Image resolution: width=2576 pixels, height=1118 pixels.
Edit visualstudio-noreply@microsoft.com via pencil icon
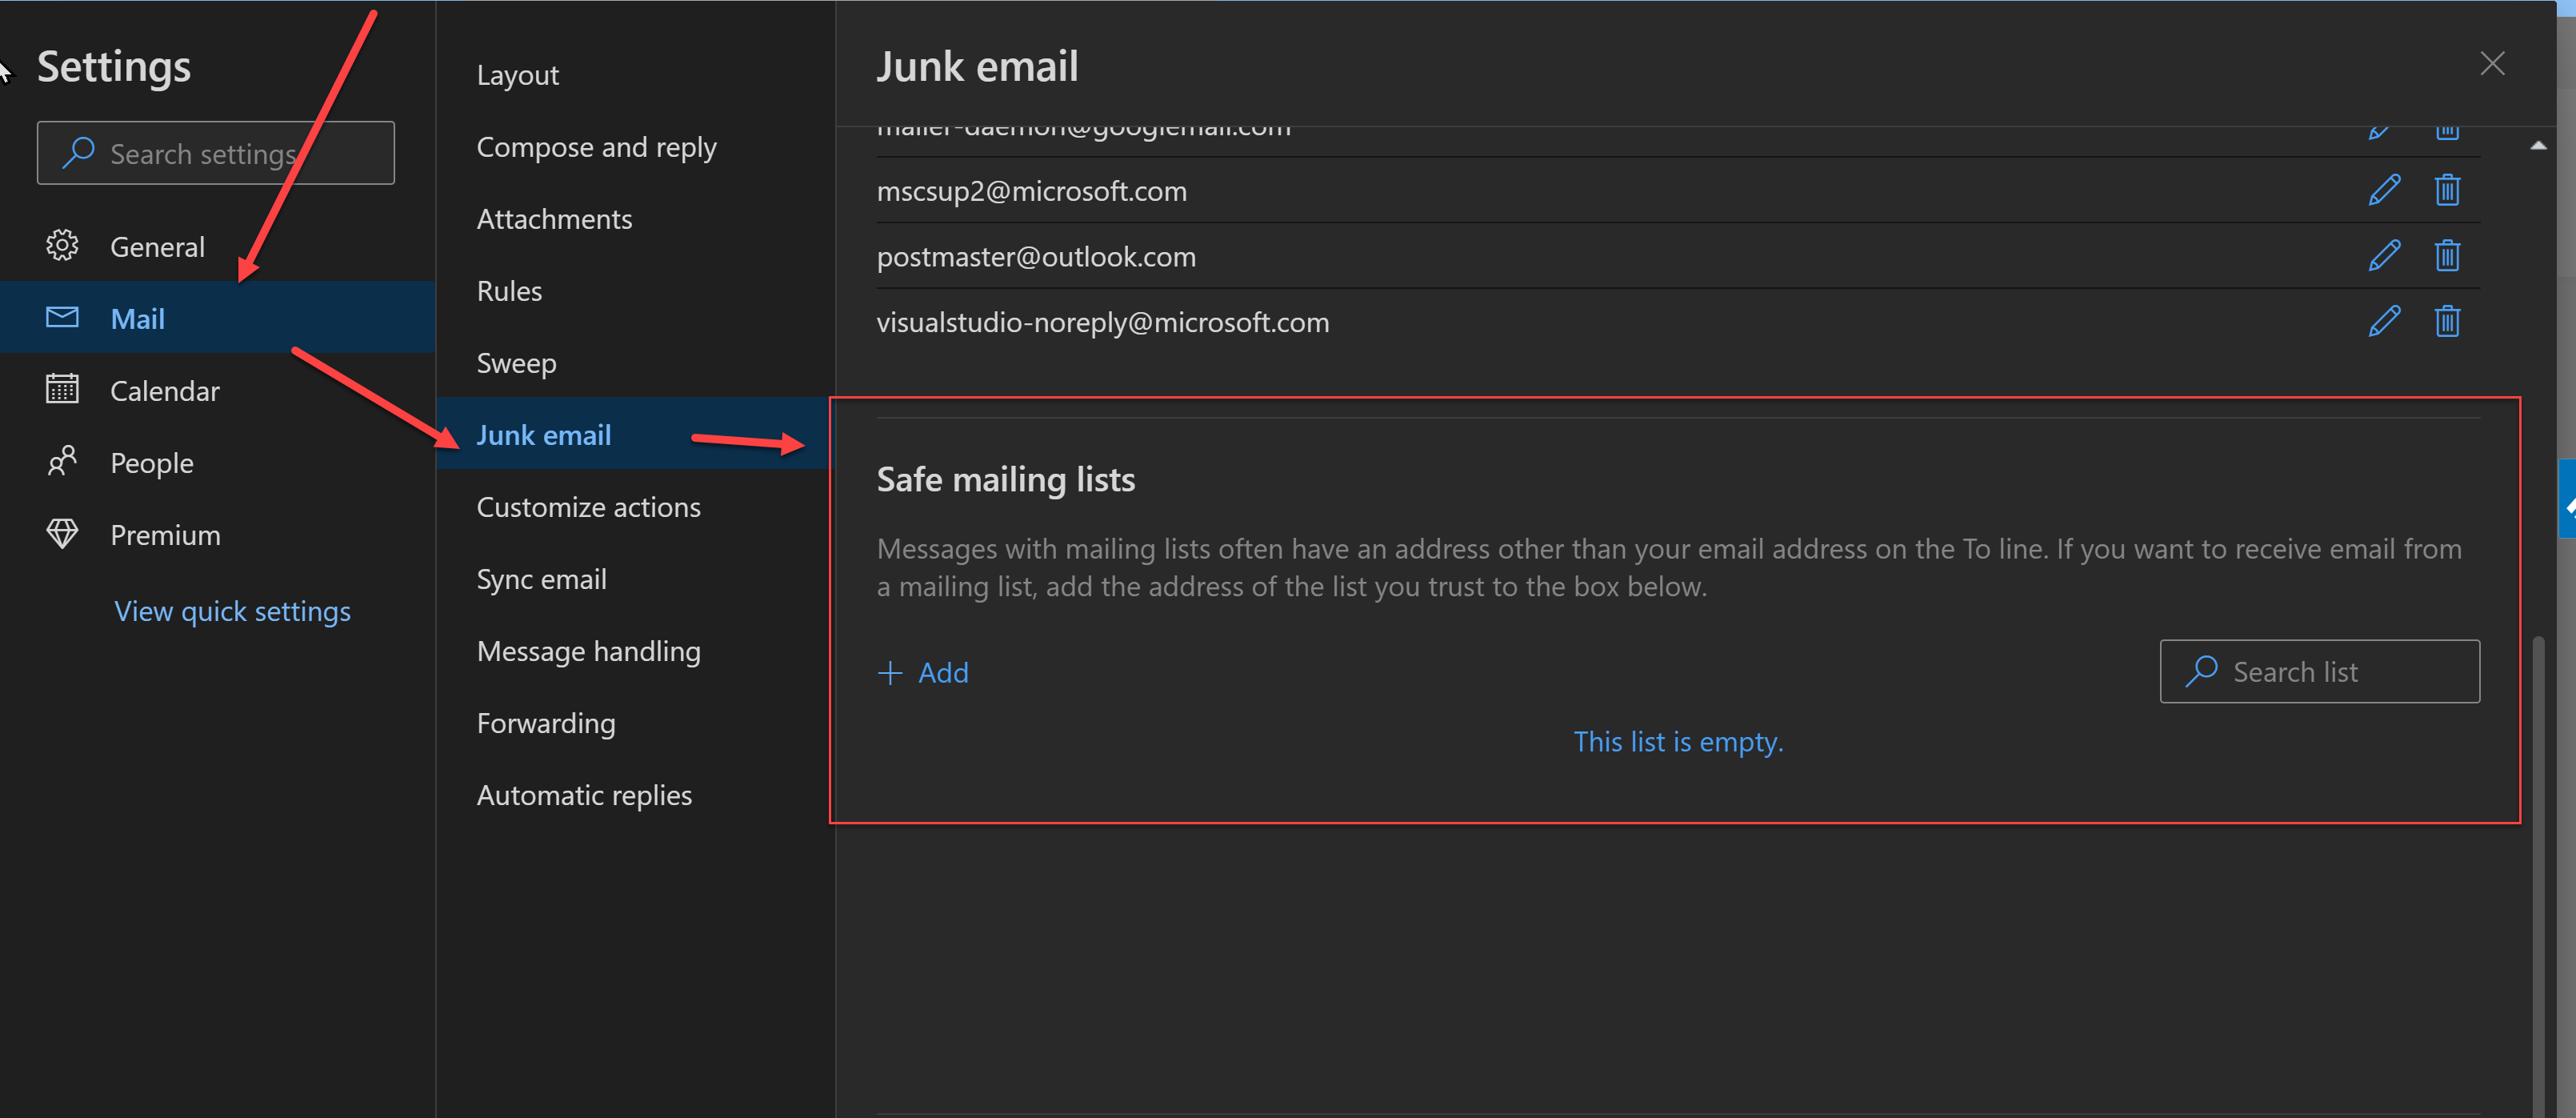[x=2385, y=320]
